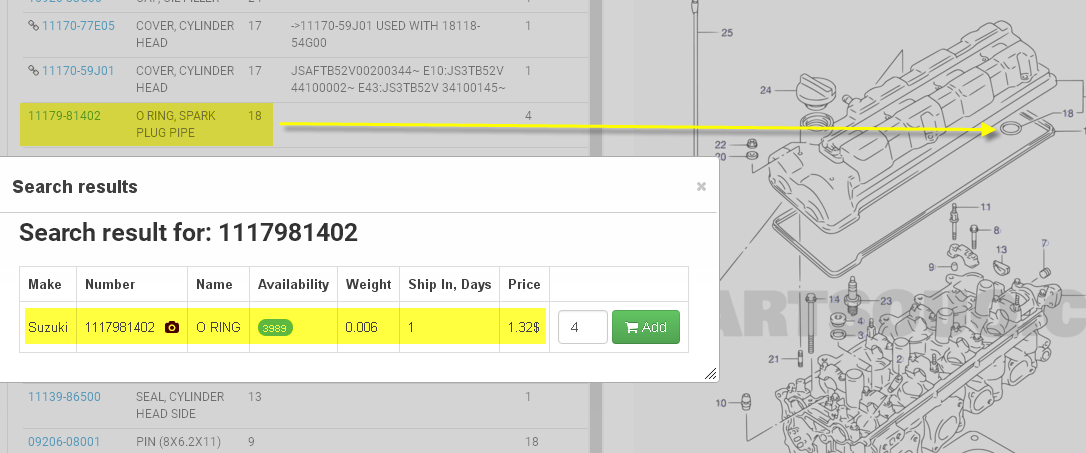Select the Price column header

524,284
